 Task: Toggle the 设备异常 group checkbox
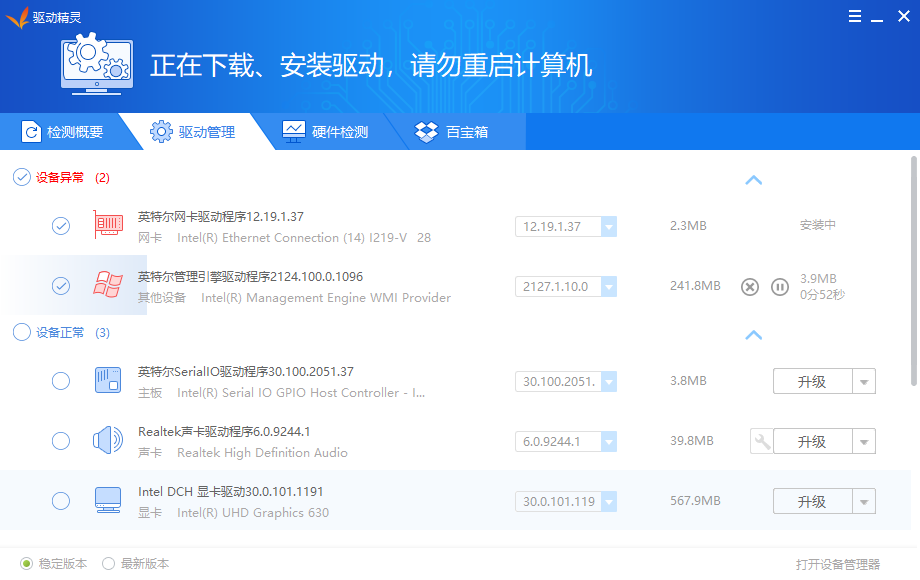click(22, 177)
